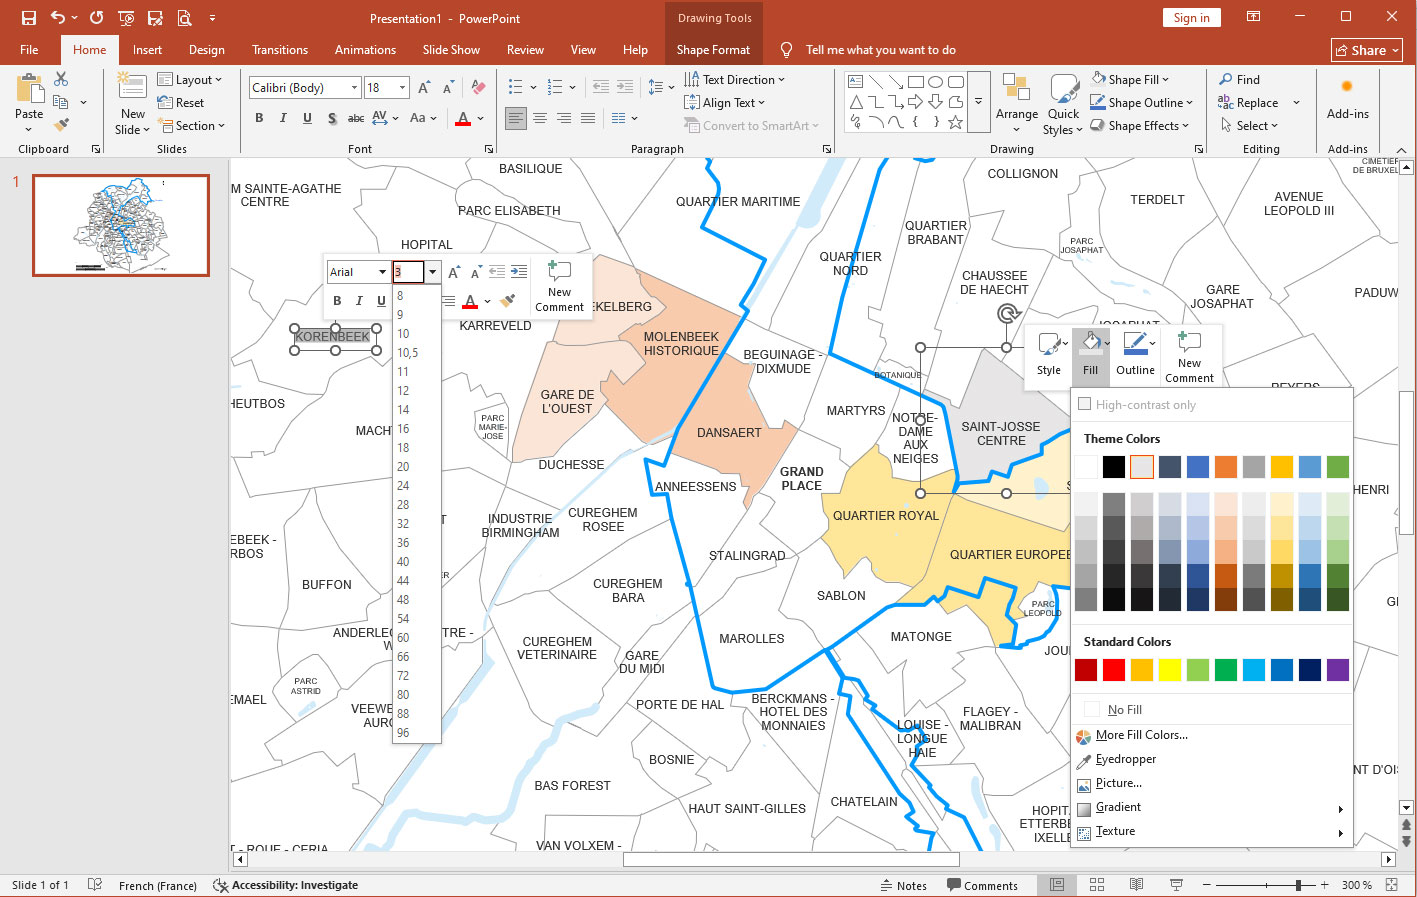Click the Center align icon in Paragraph group
Screen dimensions: 1417x897
(x=540, y=118)
